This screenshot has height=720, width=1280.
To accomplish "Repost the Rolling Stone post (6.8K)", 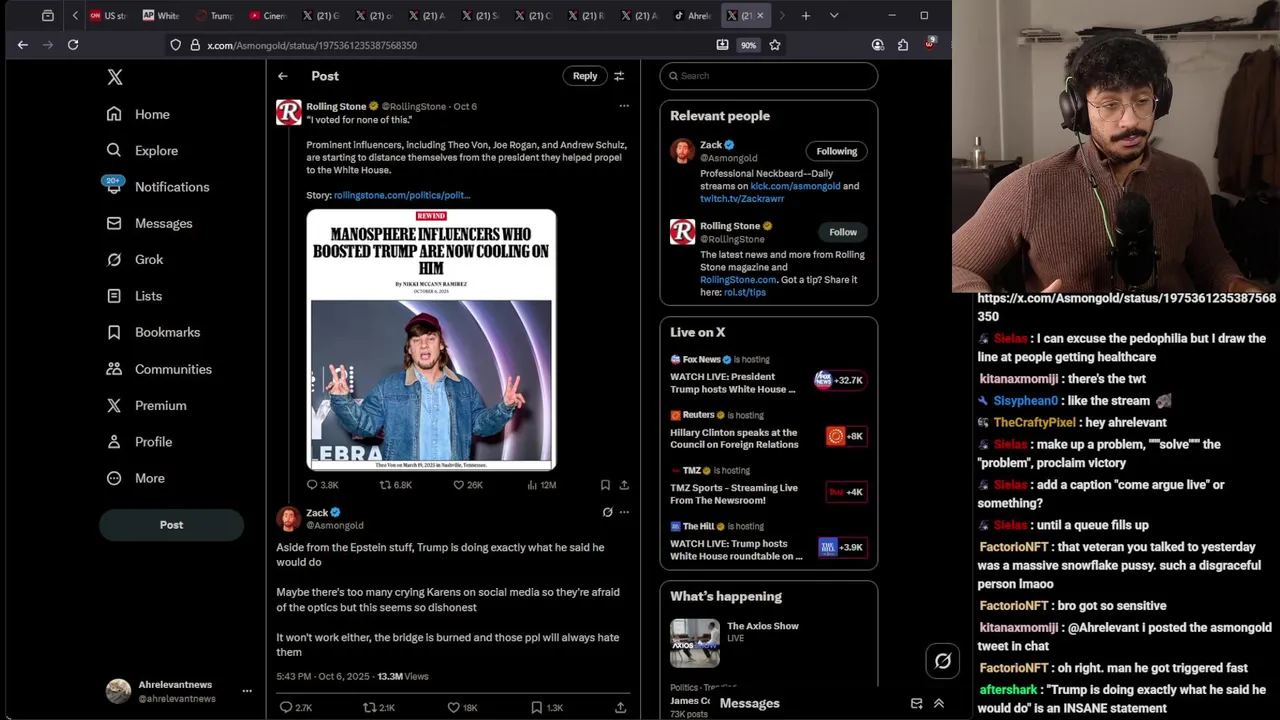I will tap(396, 485).
